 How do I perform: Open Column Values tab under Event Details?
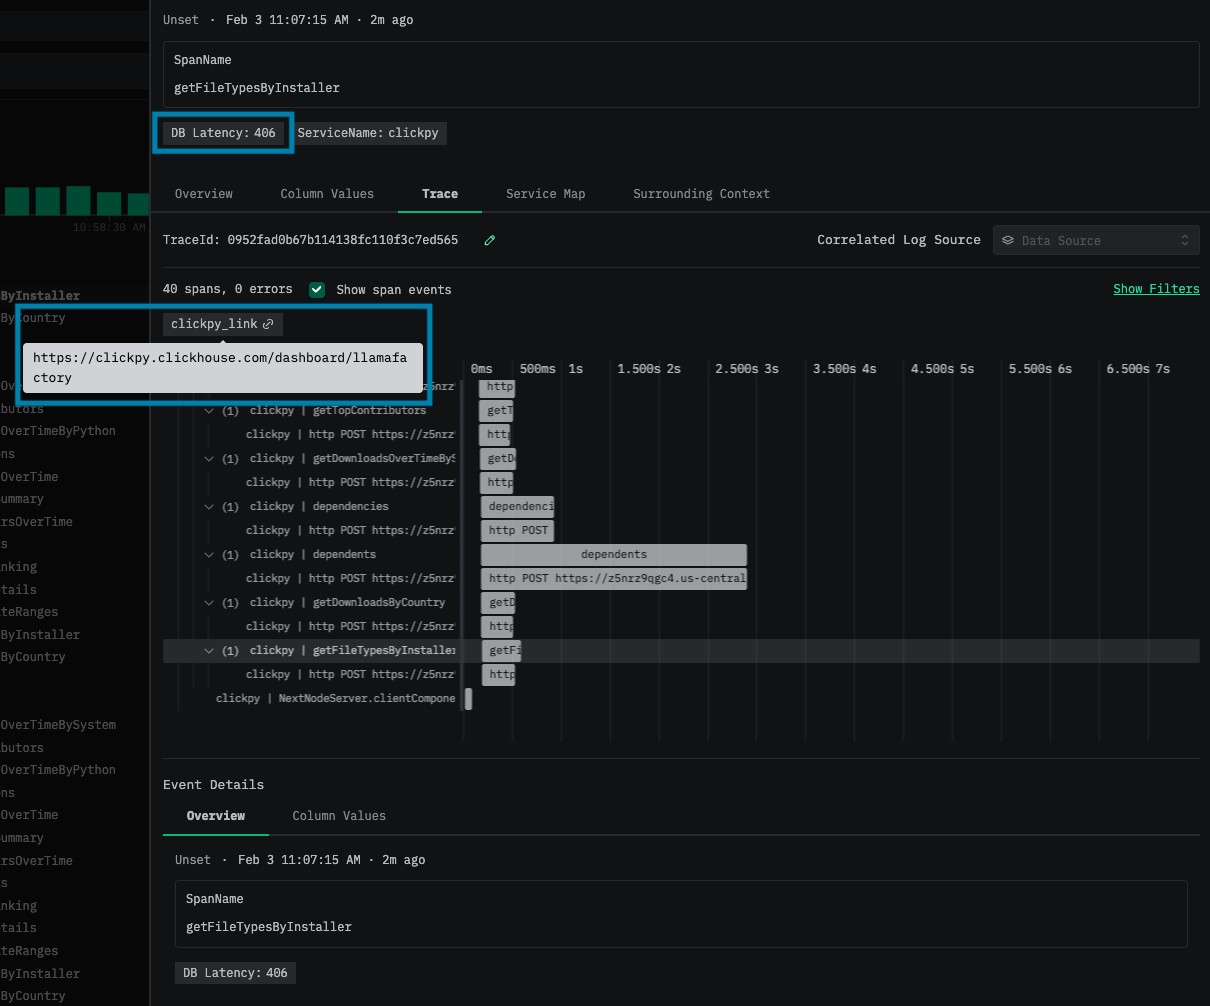pos(339,816)
